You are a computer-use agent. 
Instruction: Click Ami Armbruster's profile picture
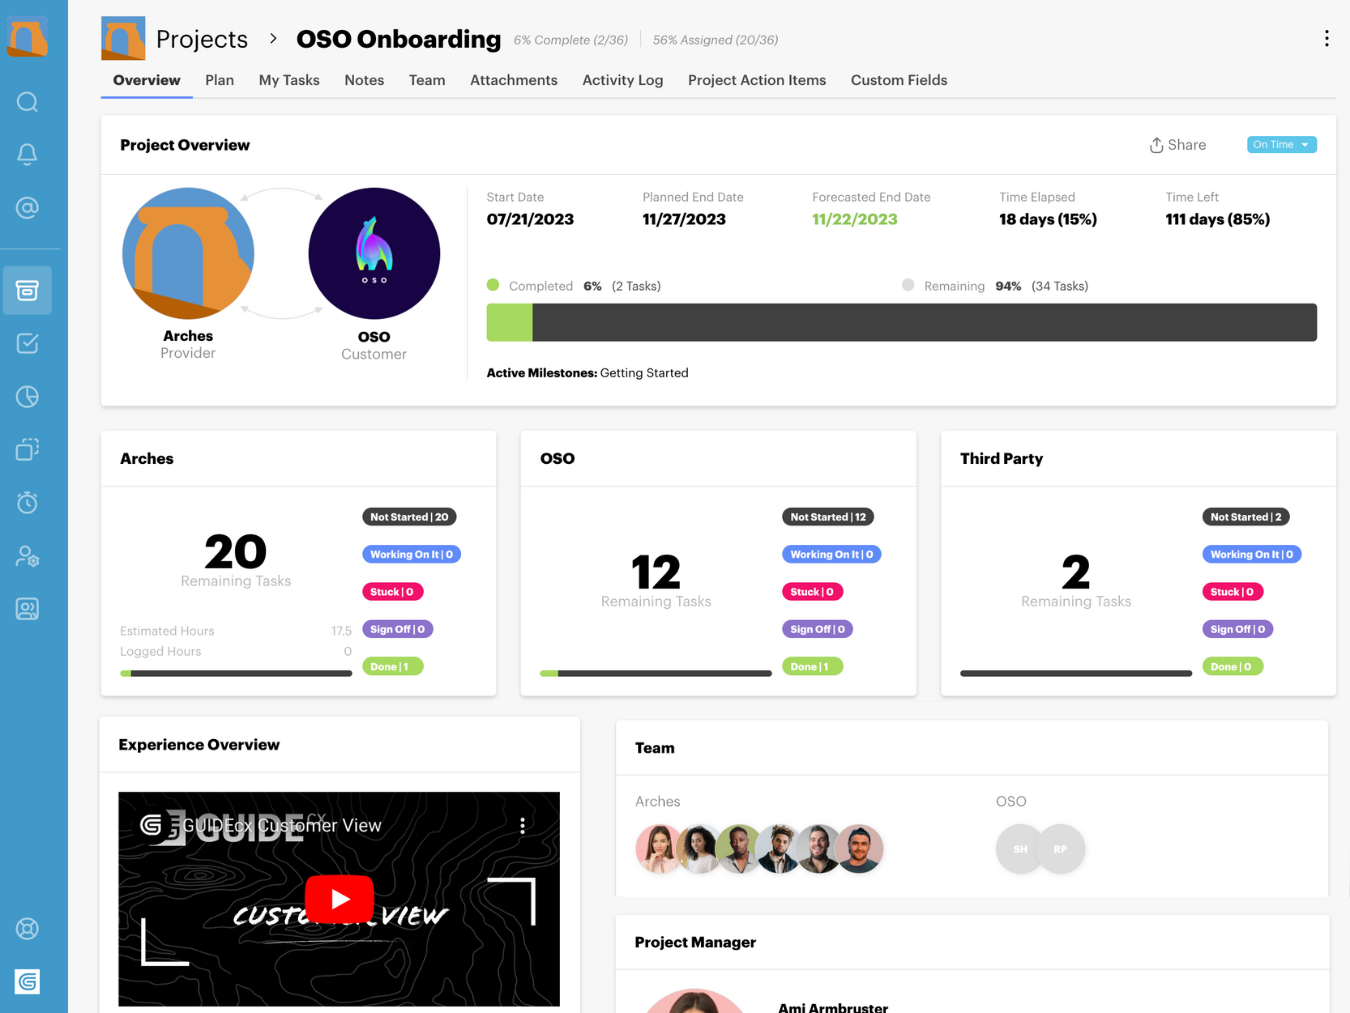[694, 1001]
